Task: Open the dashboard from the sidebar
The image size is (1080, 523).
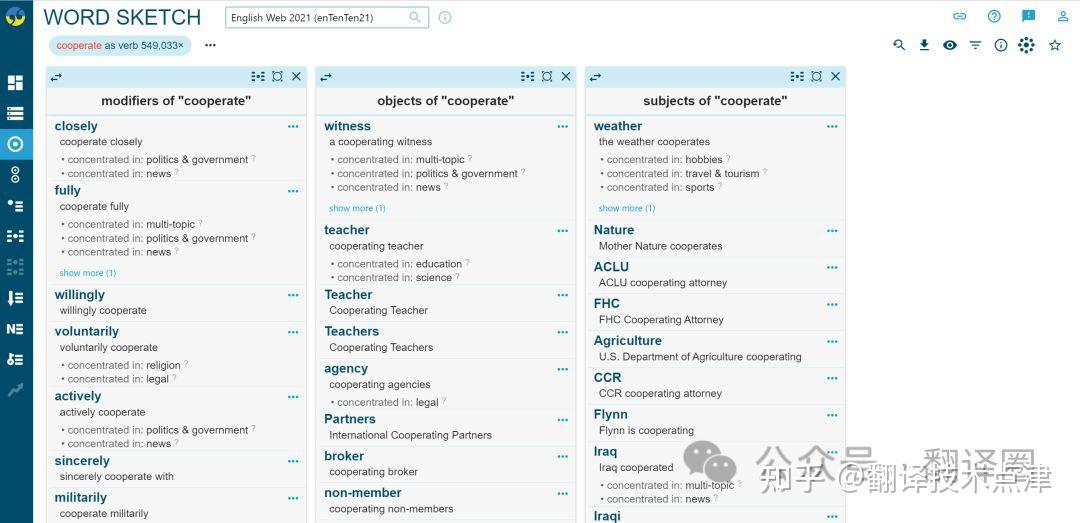Action: tap(15, 83)
